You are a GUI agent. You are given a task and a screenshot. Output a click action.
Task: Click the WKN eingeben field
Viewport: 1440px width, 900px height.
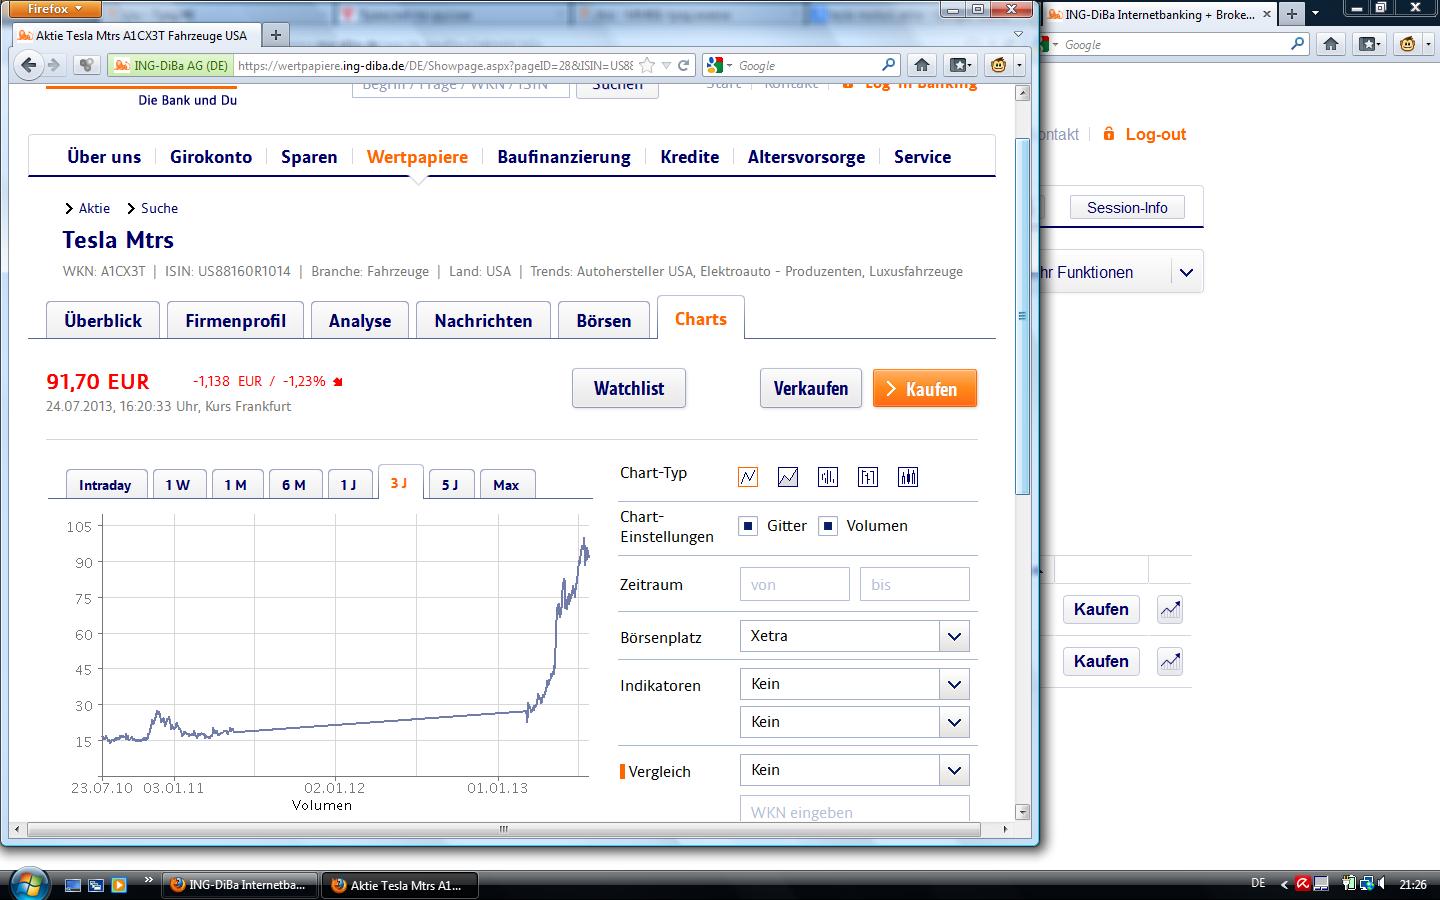click(854, 810)
